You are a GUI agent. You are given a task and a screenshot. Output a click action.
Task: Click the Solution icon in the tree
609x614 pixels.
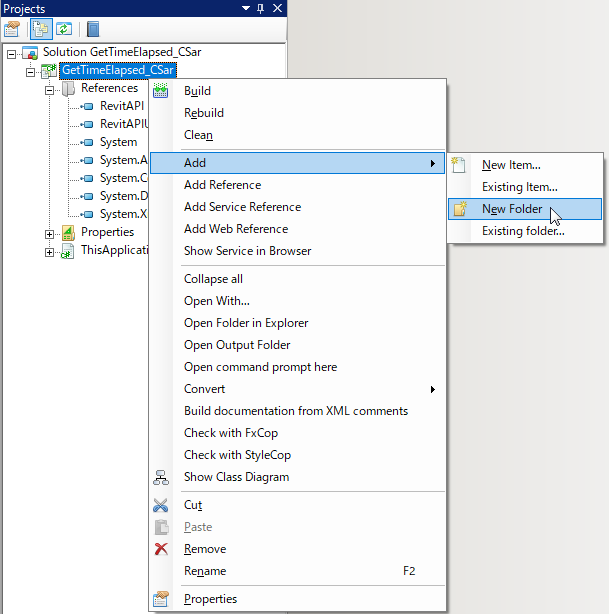click(30, 53)
